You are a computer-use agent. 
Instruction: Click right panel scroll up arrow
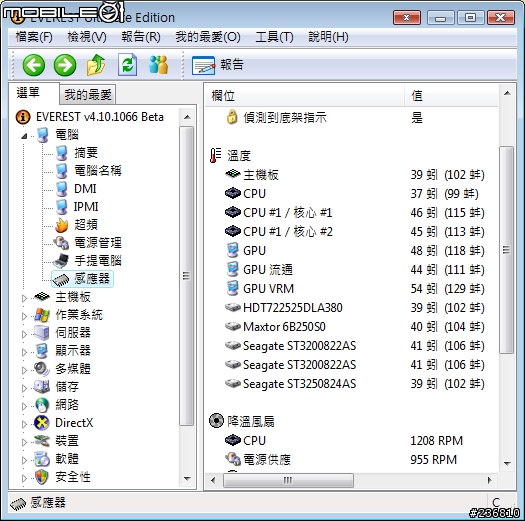(507, 93)
